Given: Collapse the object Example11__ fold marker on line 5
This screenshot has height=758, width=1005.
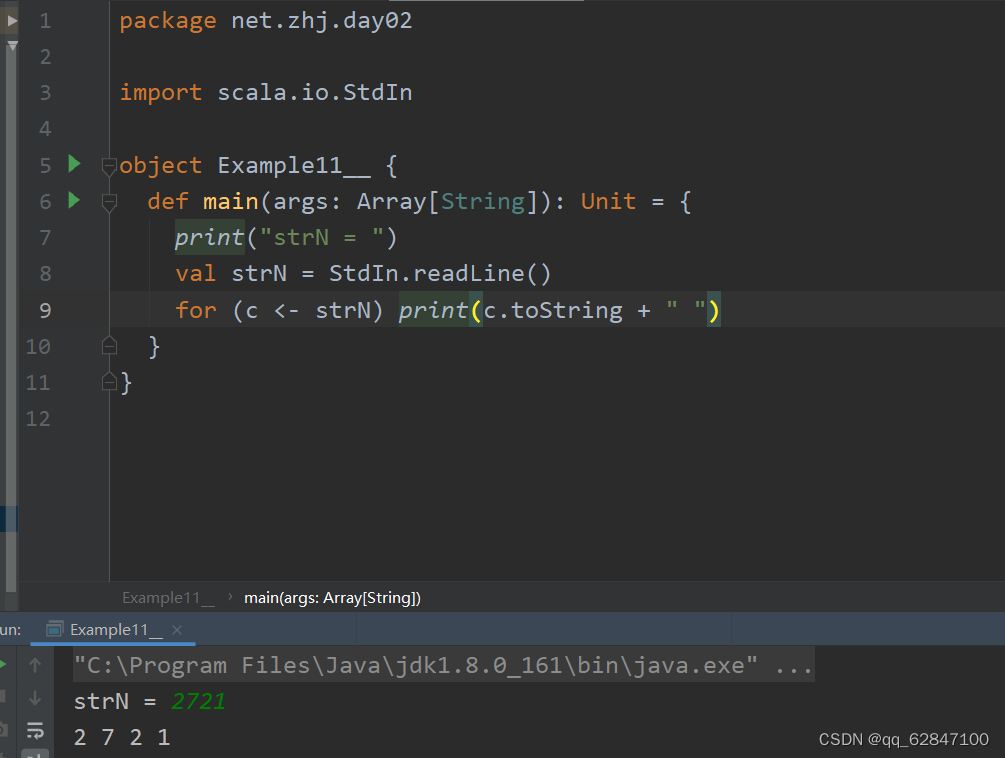Looking at the screenshot, I should coord(109,166).
